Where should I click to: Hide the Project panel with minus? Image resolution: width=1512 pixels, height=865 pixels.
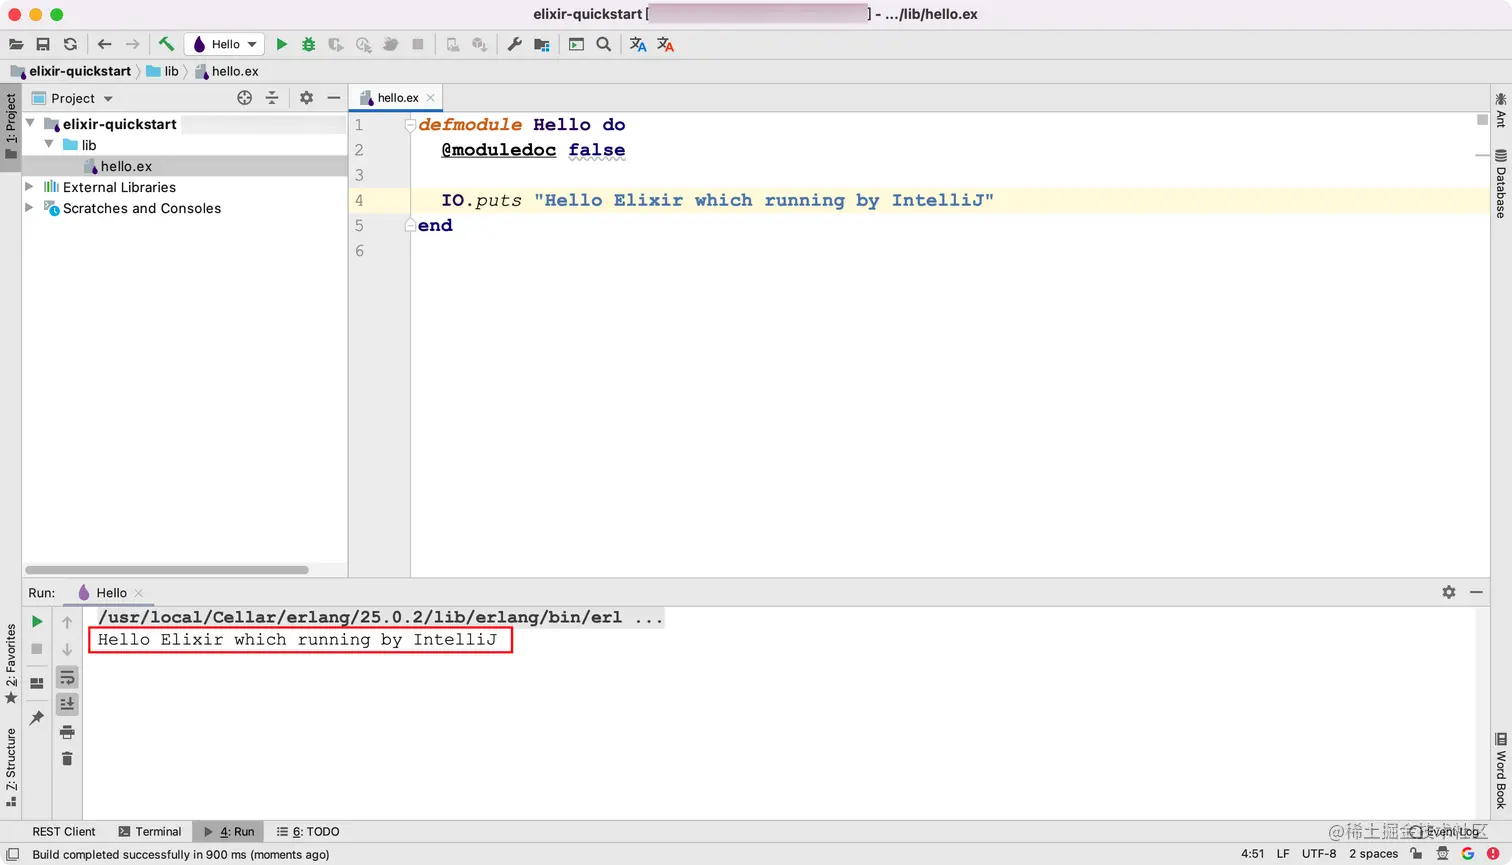coord(334,98)
